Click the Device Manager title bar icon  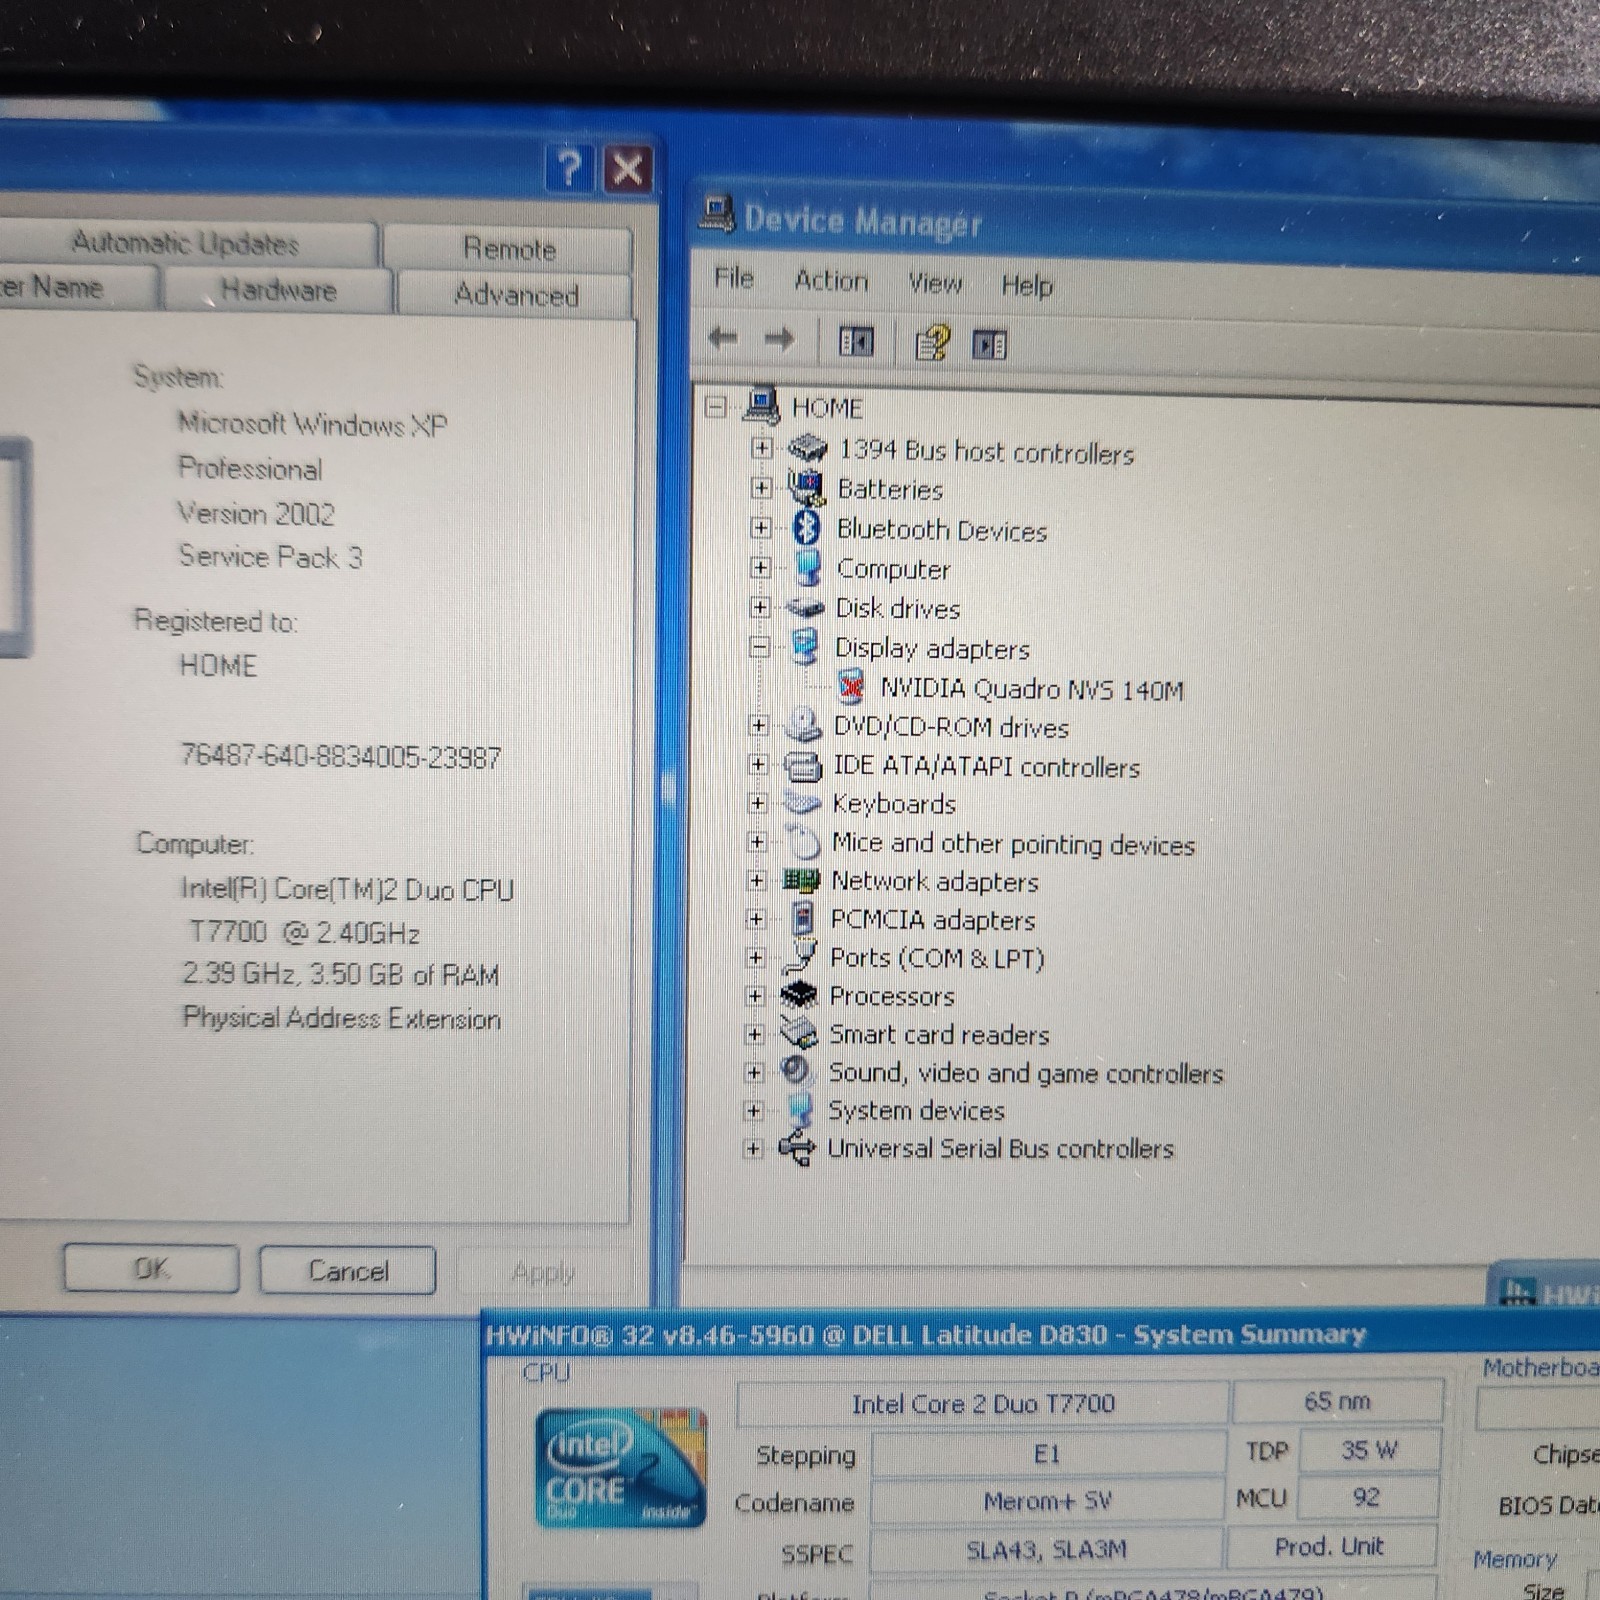point(717,215)
